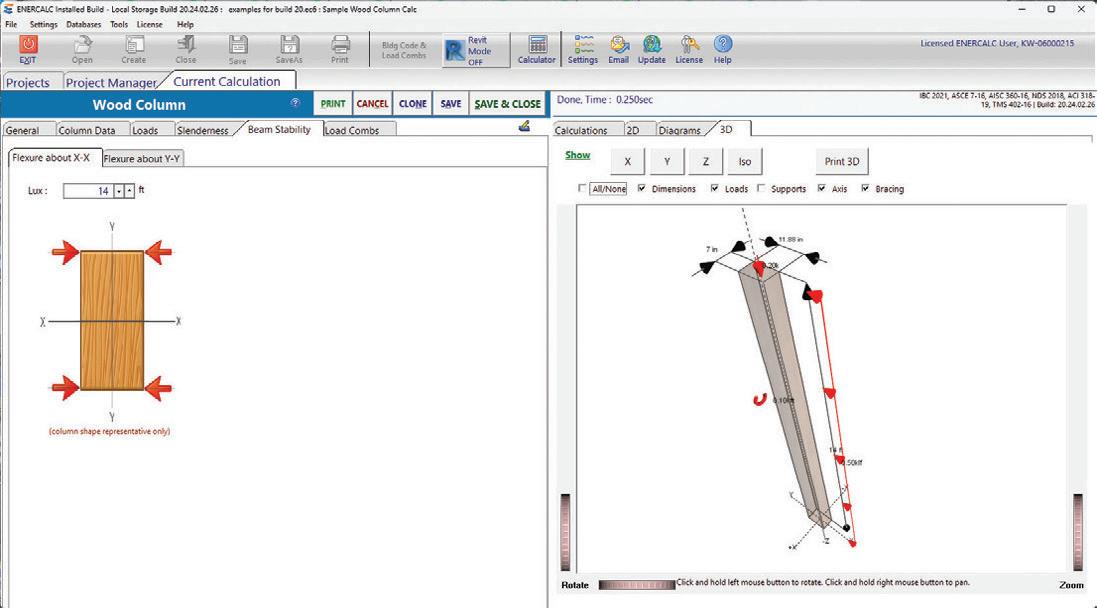Toggle the Bracing checkbox
This screenshot has width=1097, height=608.
pyautogui.click(x=865, y=188)
